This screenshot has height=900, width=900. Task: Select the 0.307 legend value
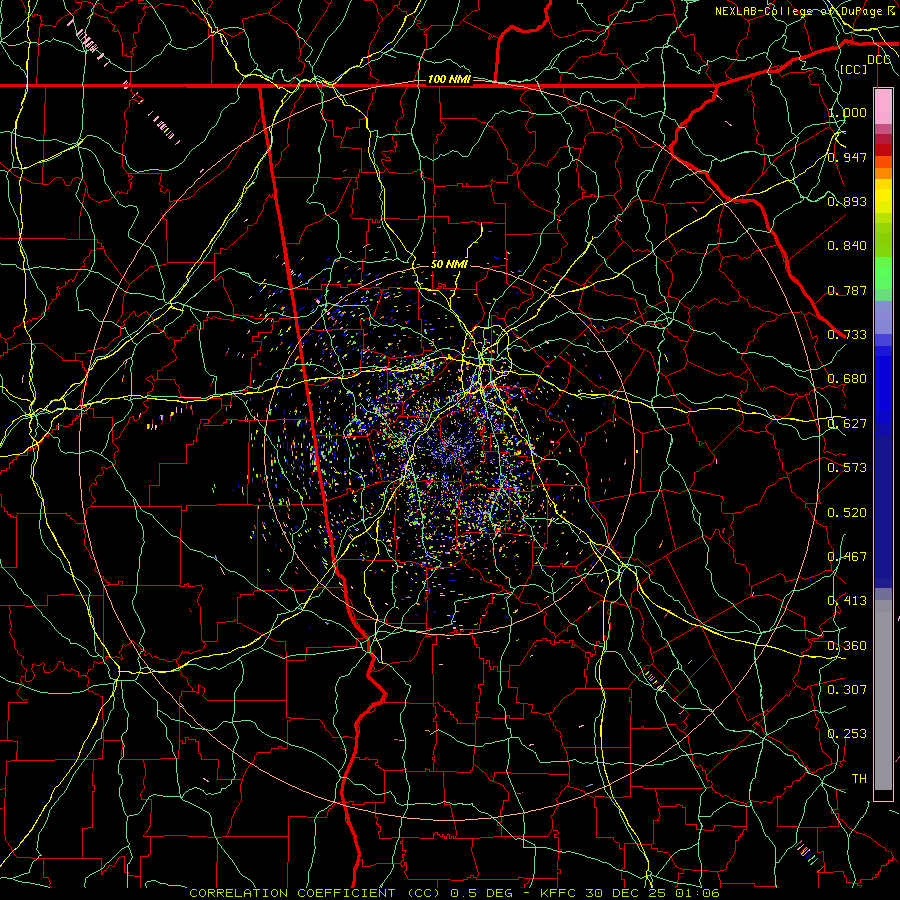click(847, 689)
